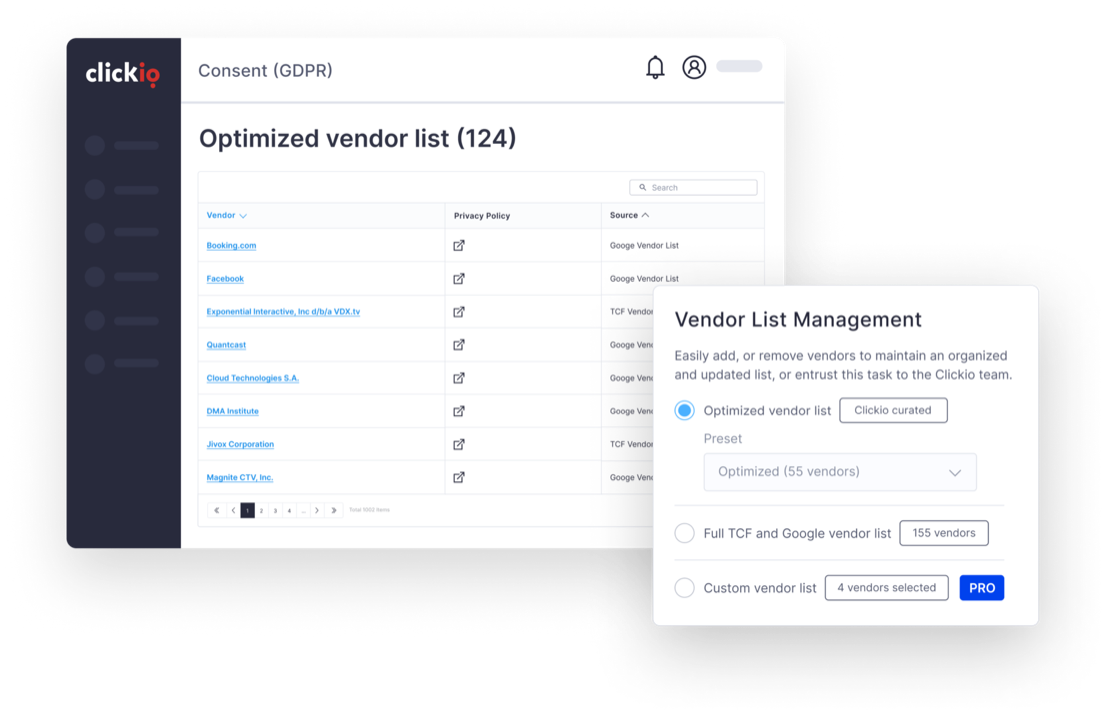Jump to last page of vendor table

pos(334,510)
